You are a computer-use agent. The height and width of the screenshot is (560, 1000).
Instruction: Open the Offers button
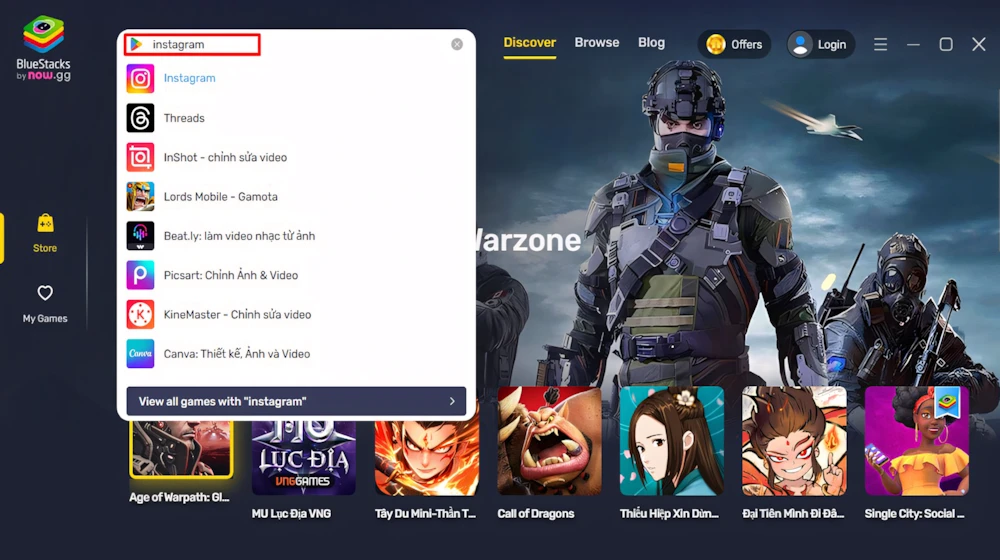tap(734, 45)
